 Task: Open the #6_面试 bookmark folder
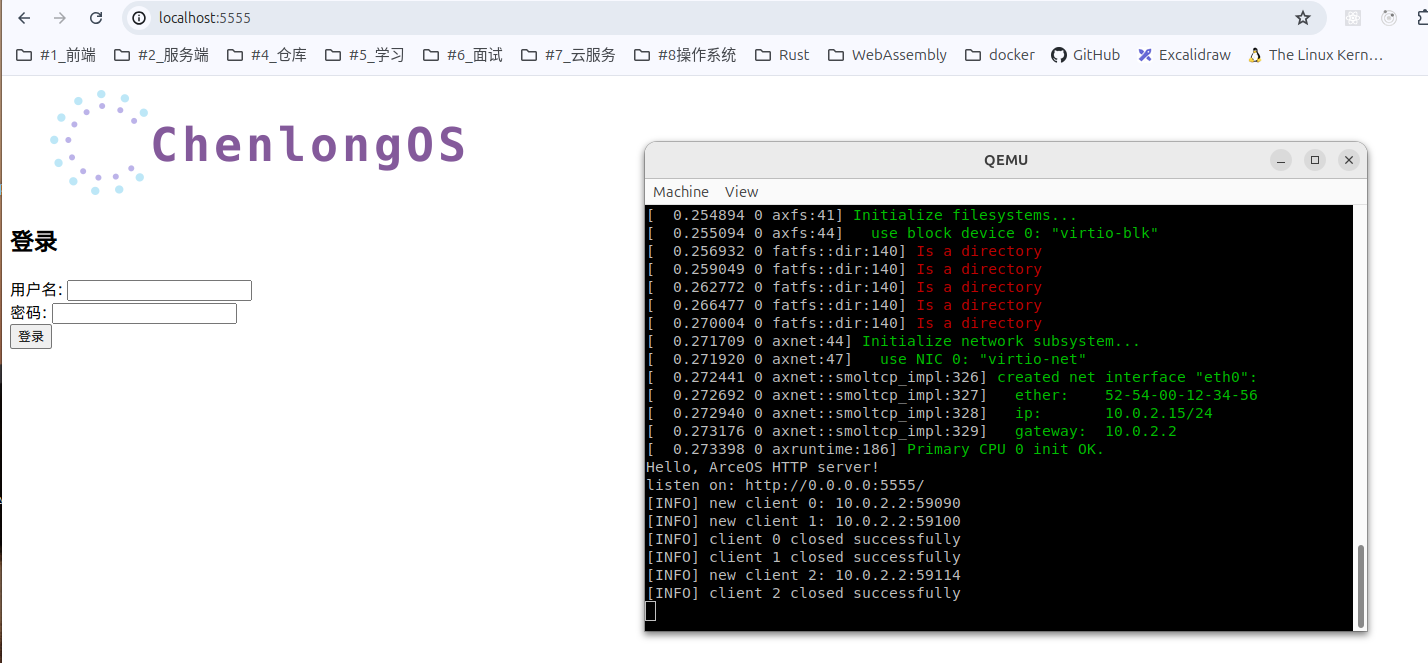tap(462, 55)
